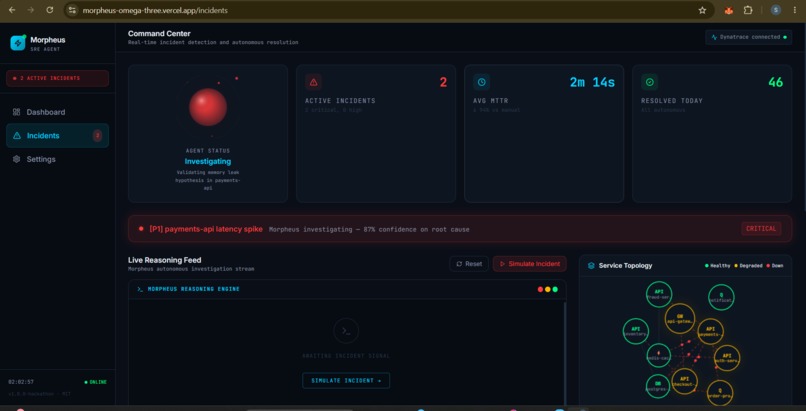Open the Chrome three-dot menu
This screenshot has height=411, width=806.
pyautogui.click(x=795, y=10)
